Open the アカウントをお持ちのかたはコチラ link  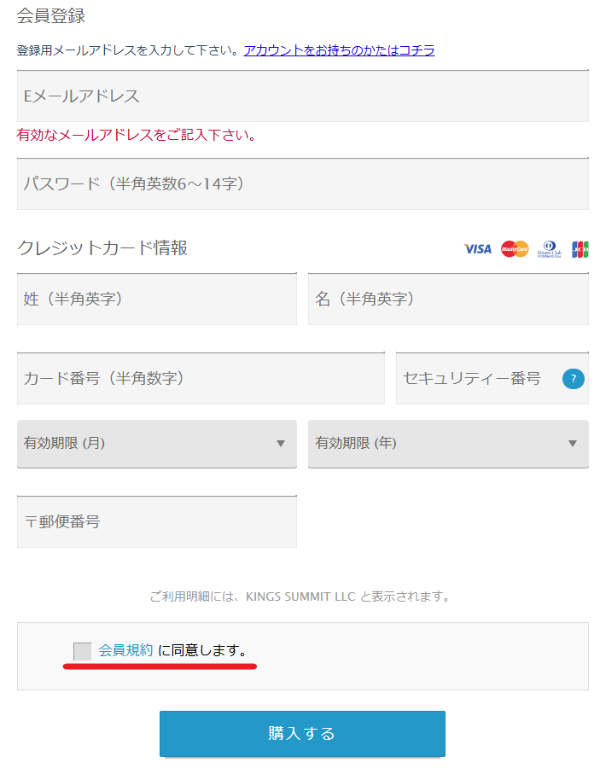339,50
